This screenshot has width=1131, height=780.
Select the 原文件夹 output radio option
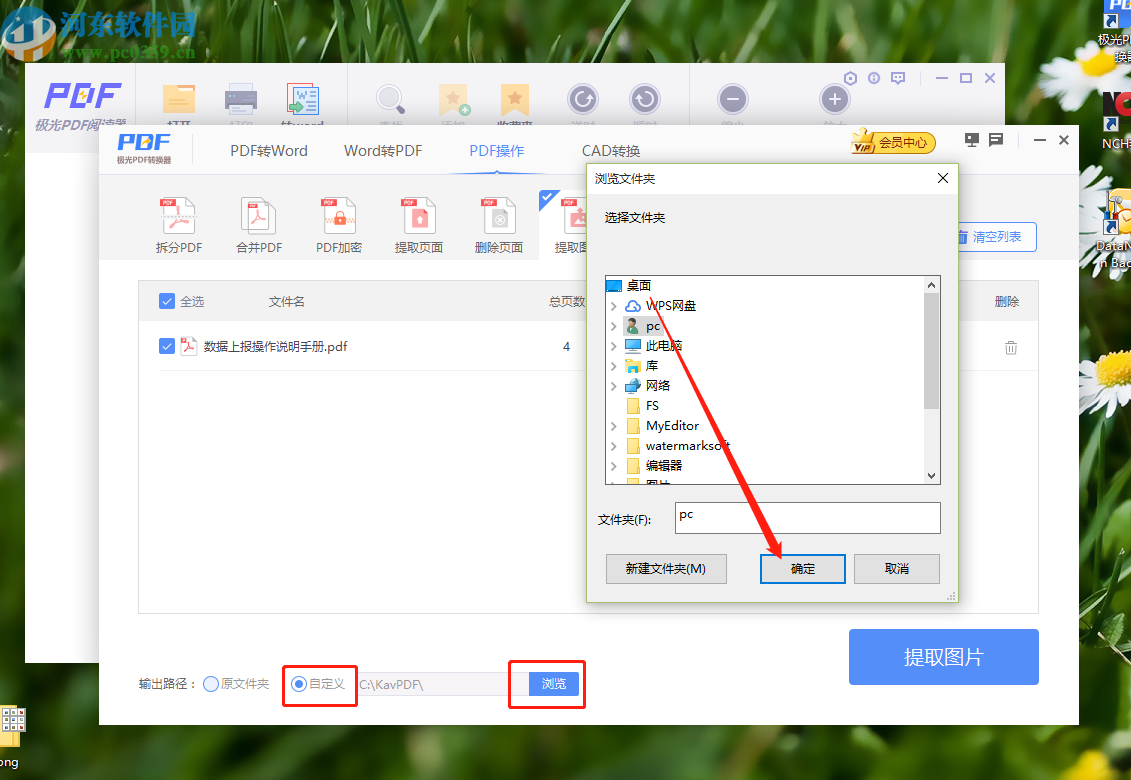pos(210,684)
